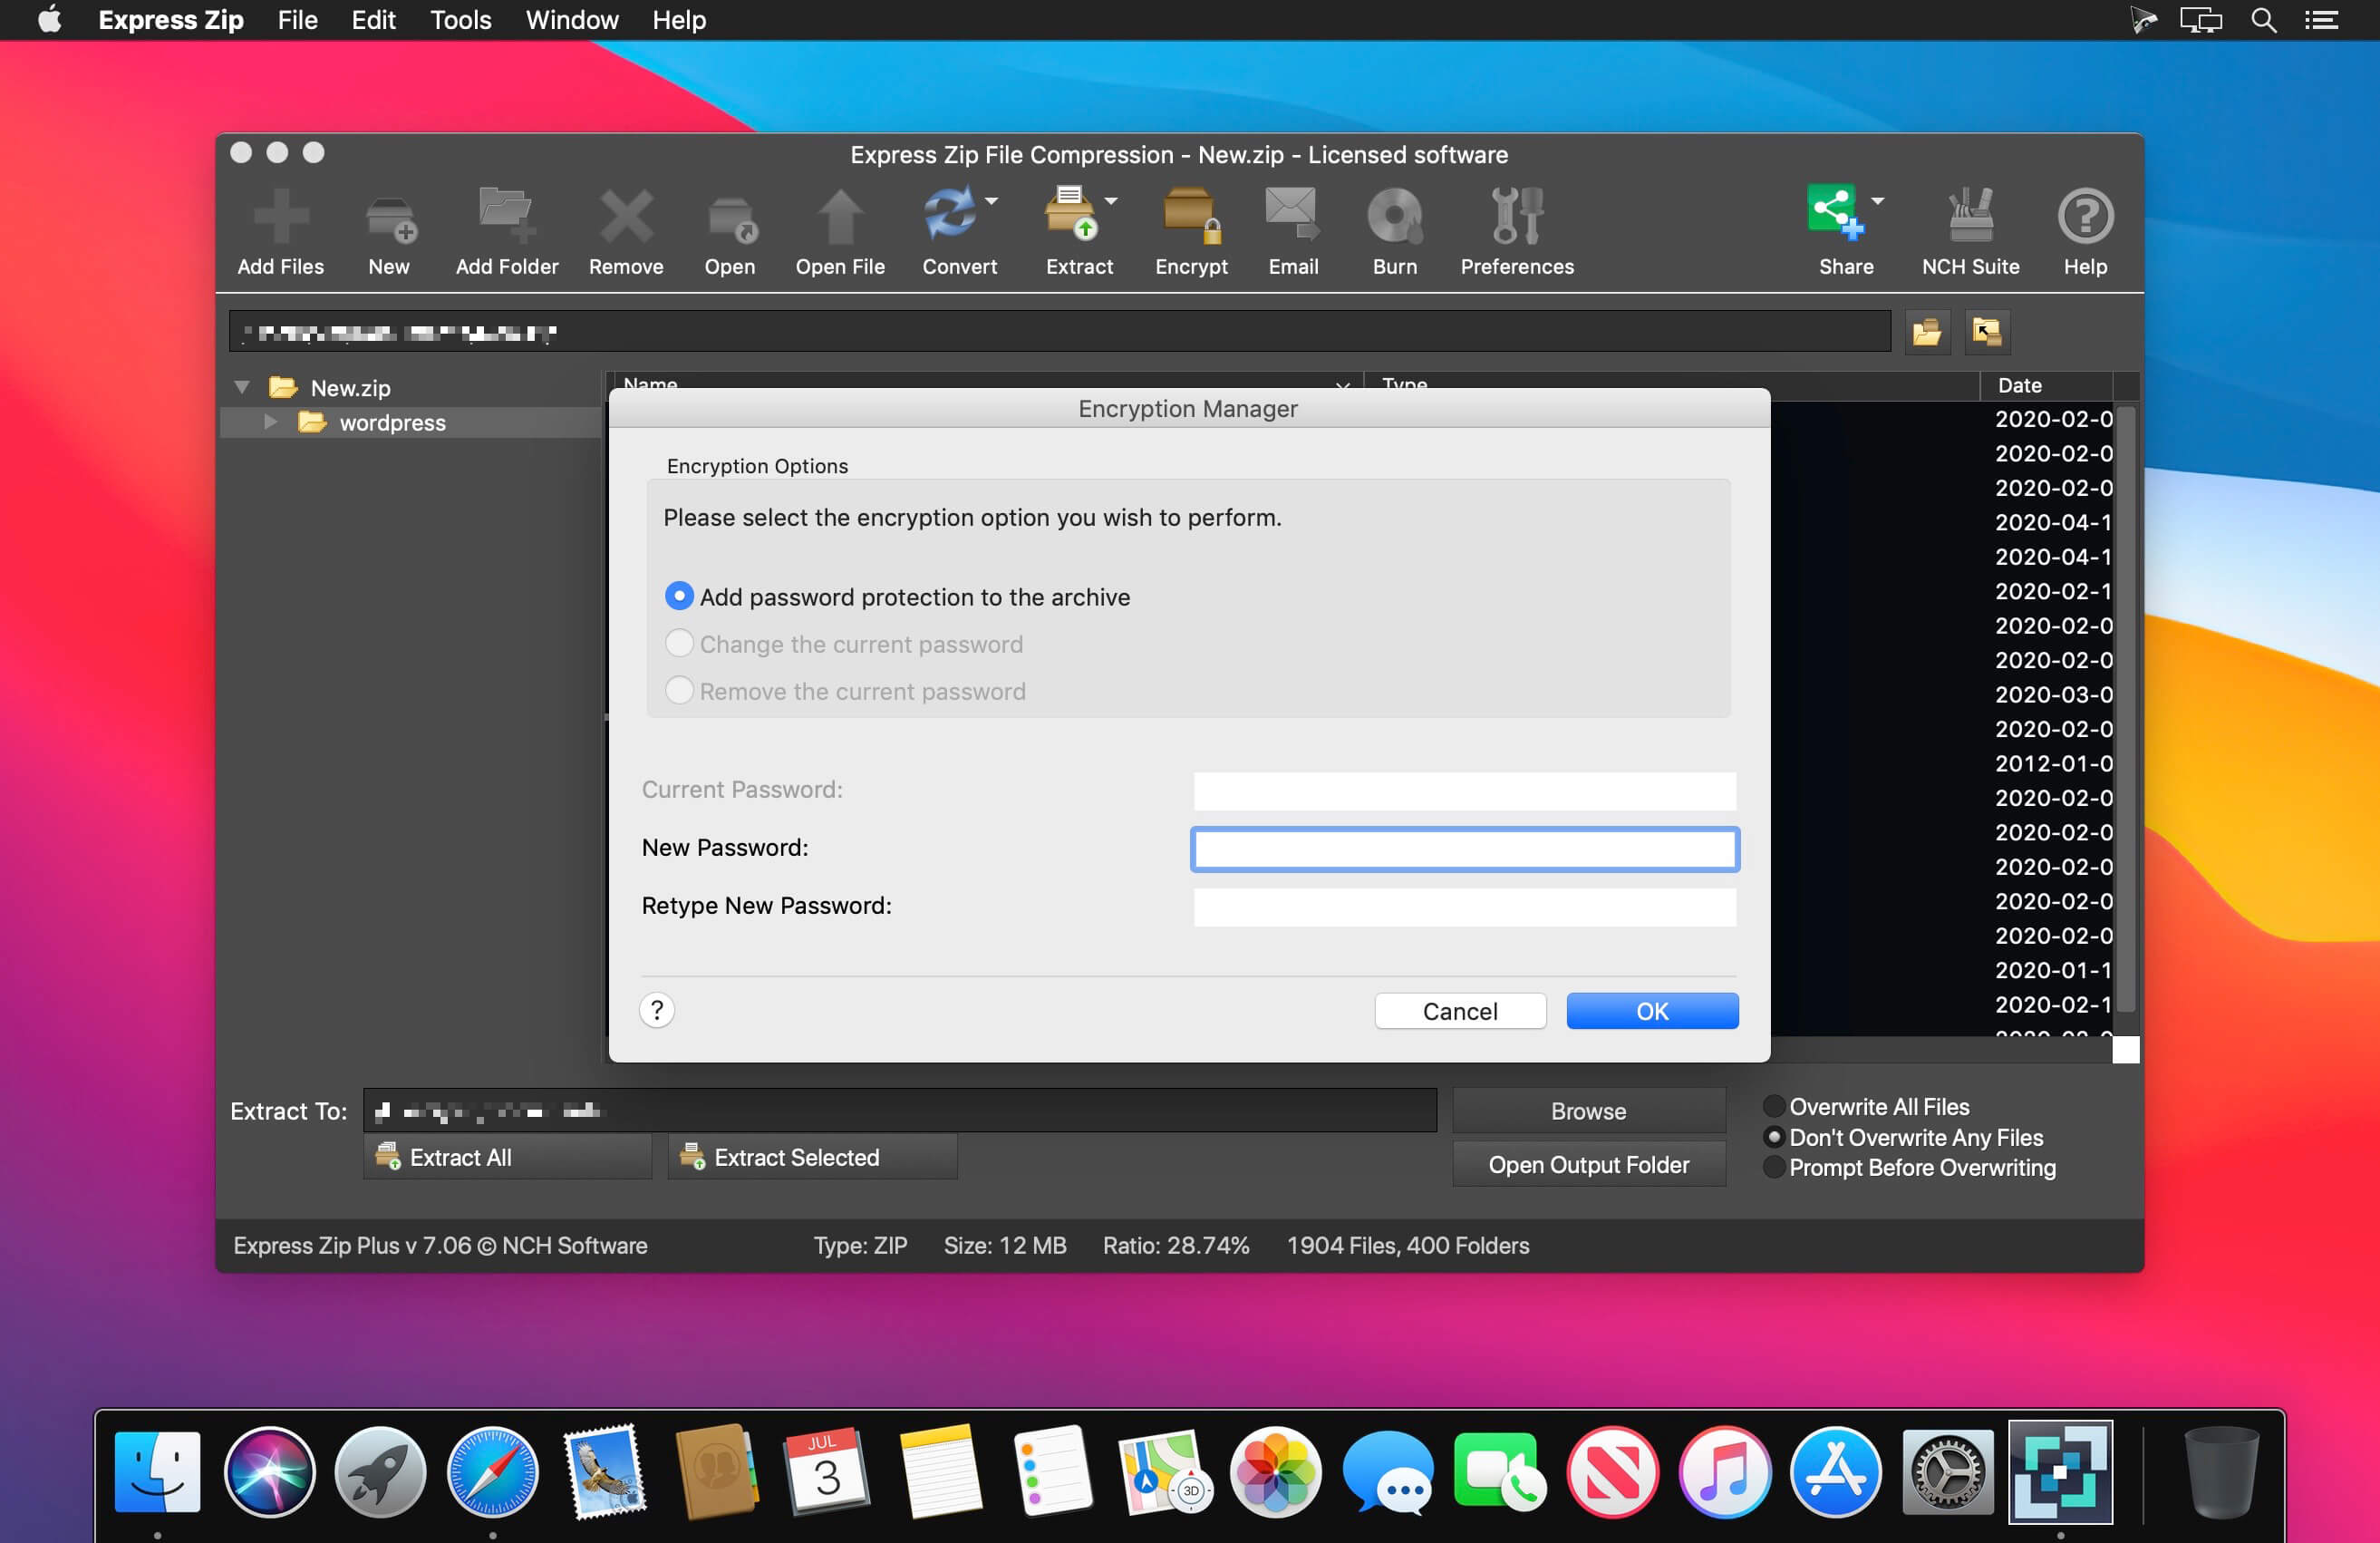The image size is (2380, 1543).
Task: Open the App Store from the Dock
Action: 1835,1471
